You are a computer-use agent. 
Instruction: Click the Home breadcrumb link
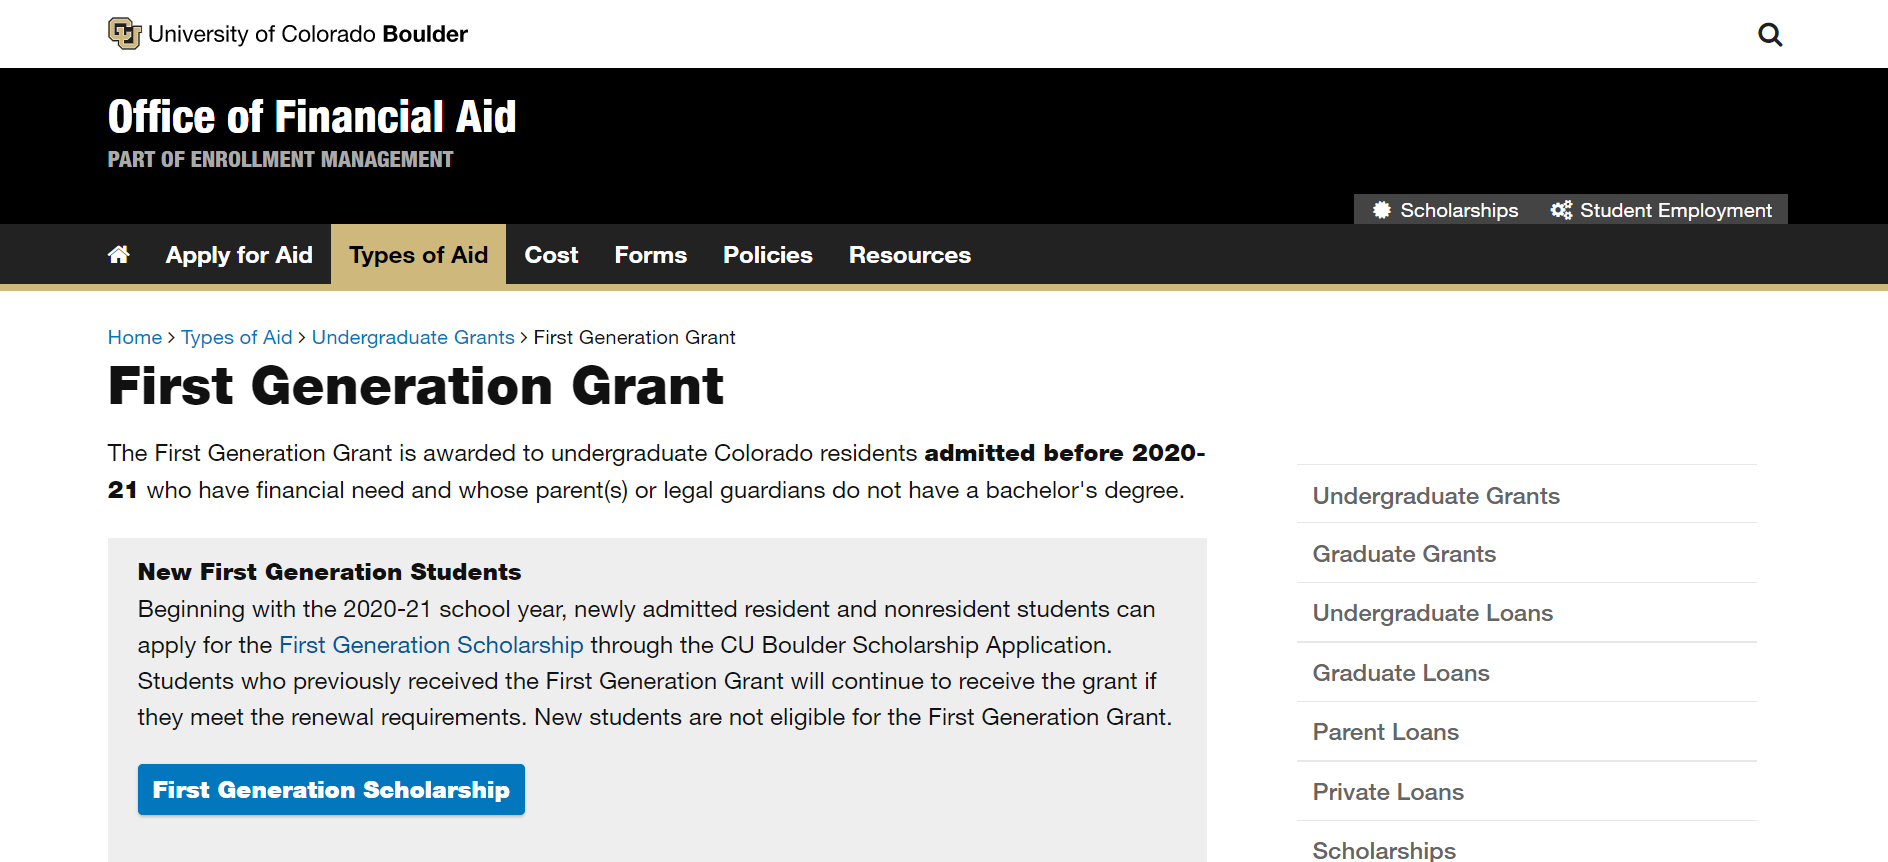[135, 337]
